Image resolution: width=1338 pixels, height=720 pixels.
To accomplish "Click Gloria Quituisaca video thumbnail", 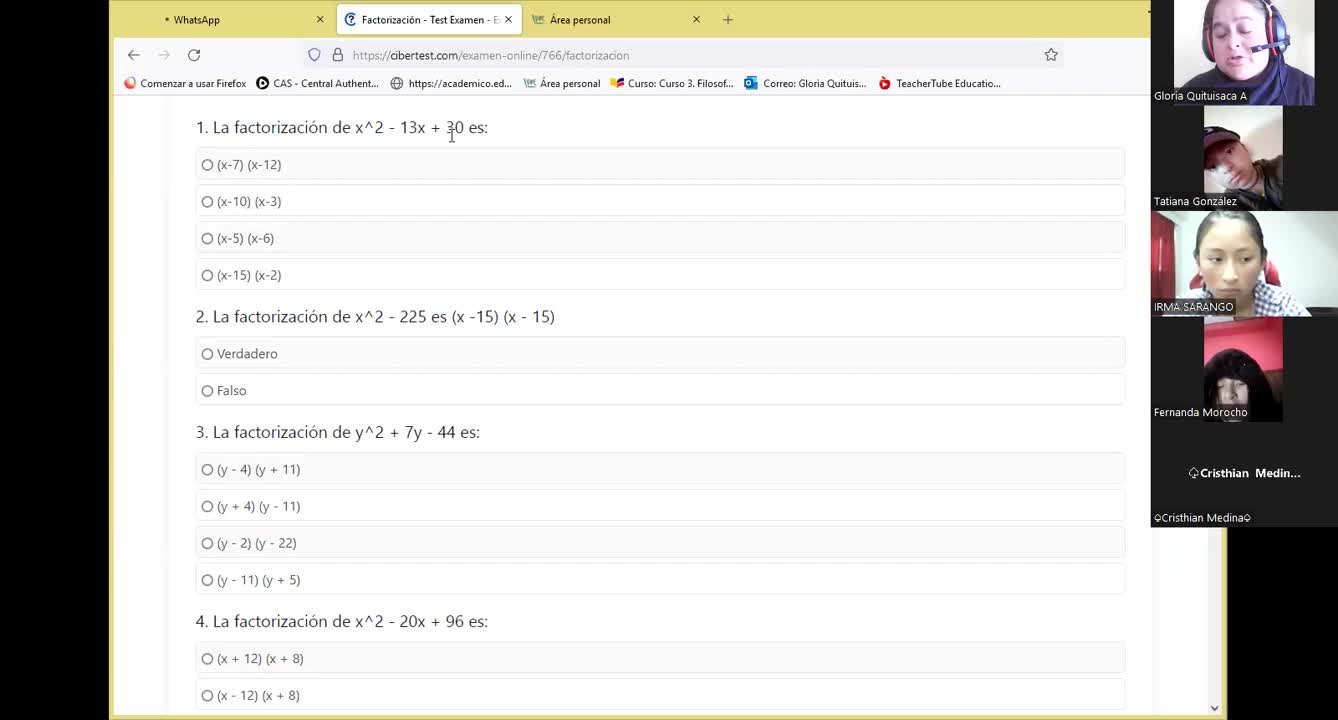I will point(1243,52).
